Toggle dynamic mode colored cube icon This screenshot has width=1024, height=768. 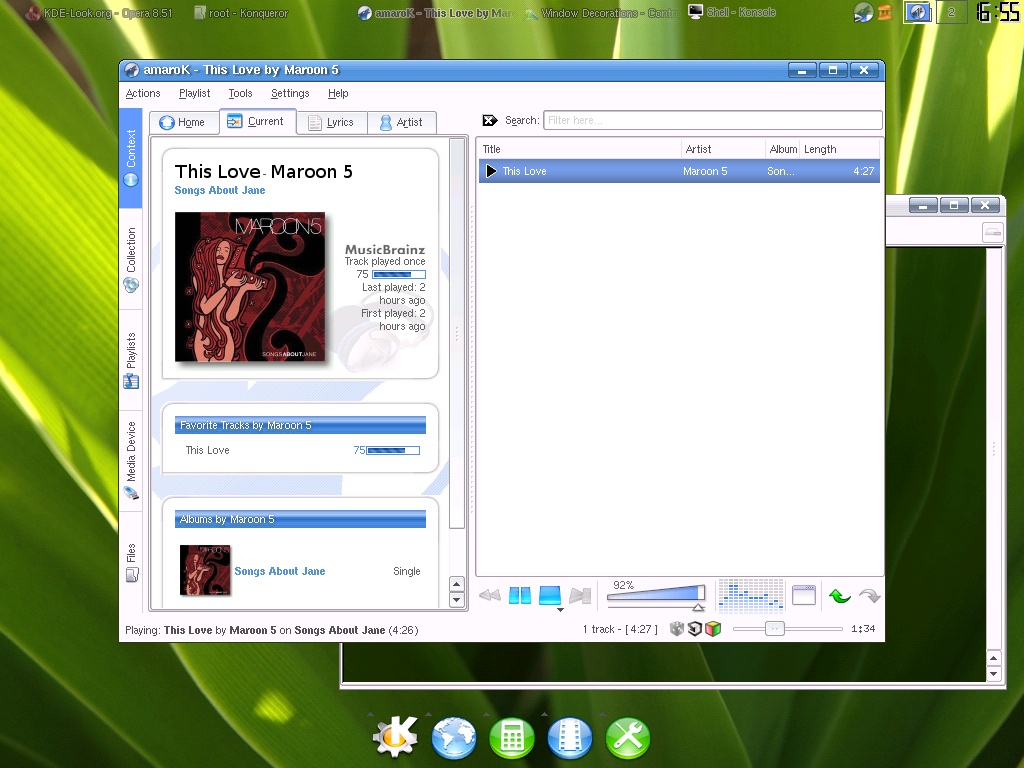pos(713,629)
